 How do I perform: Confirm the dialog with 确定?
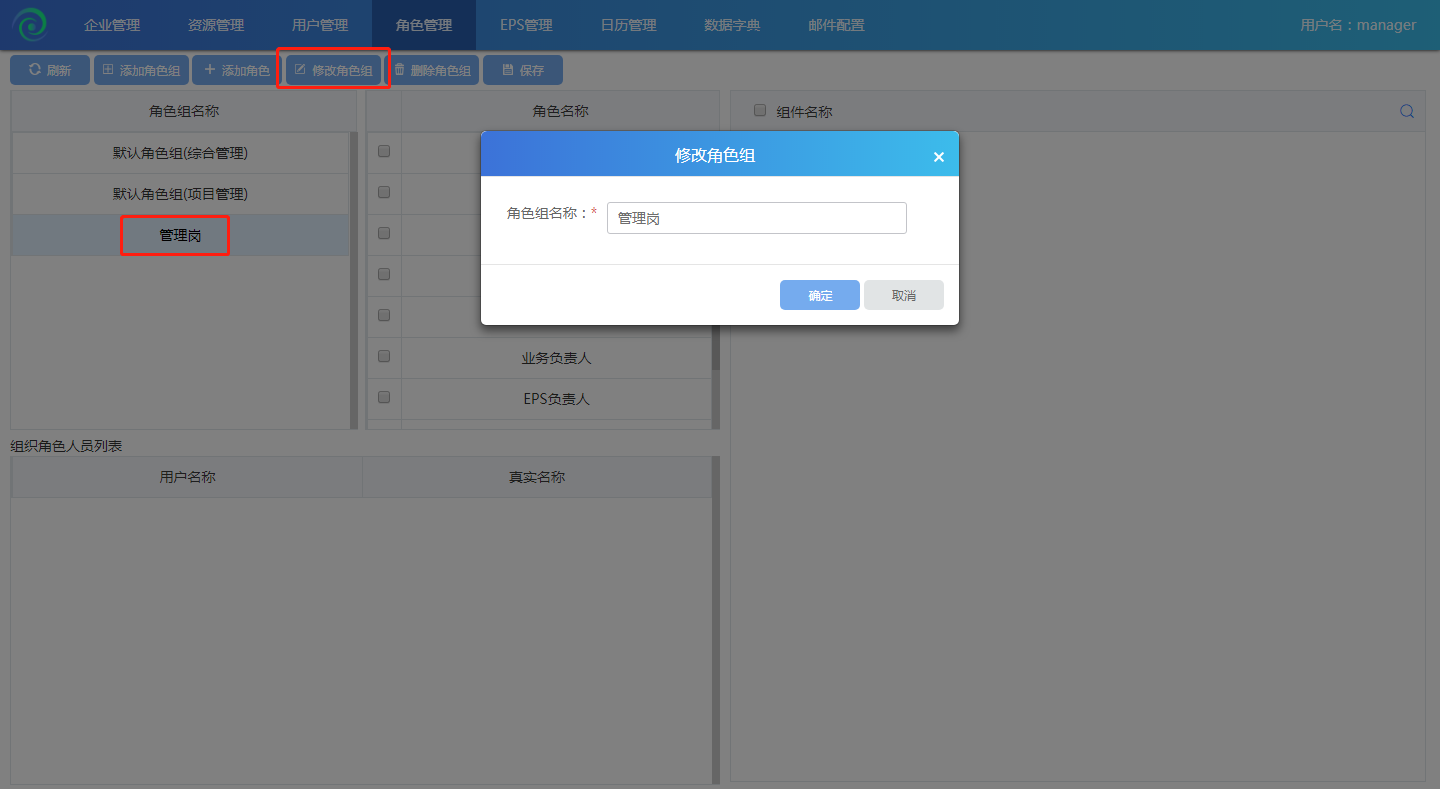(x=819, y=295)
